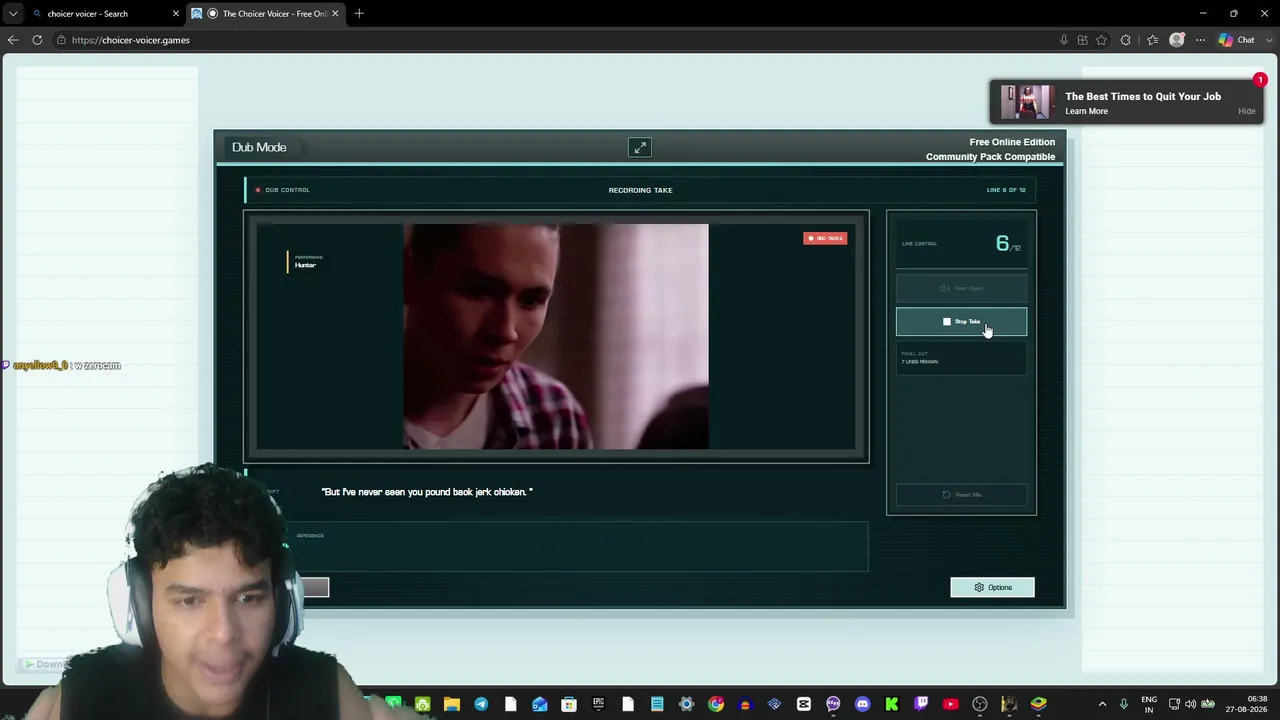Click the microphone icon in system tray
Image resolution: width=1280 pixels, height=720 pixels.
pos(1124,705)
